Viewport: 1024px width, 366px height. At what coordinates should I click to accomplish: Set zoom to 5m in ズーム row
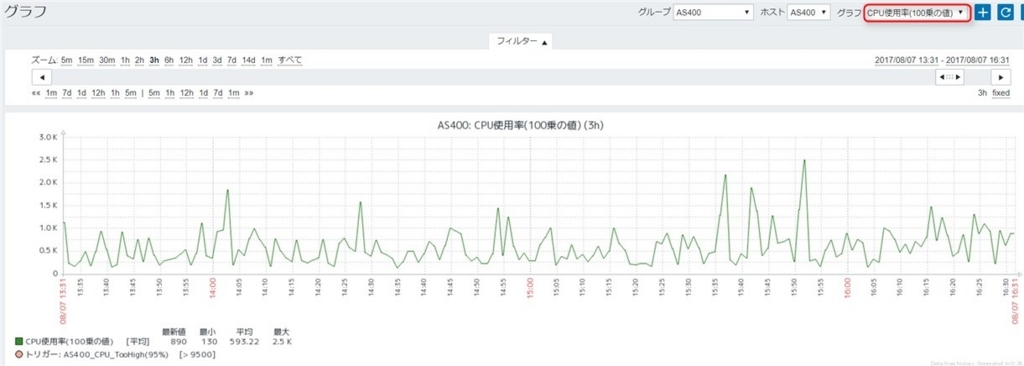[x=67, y=60]
